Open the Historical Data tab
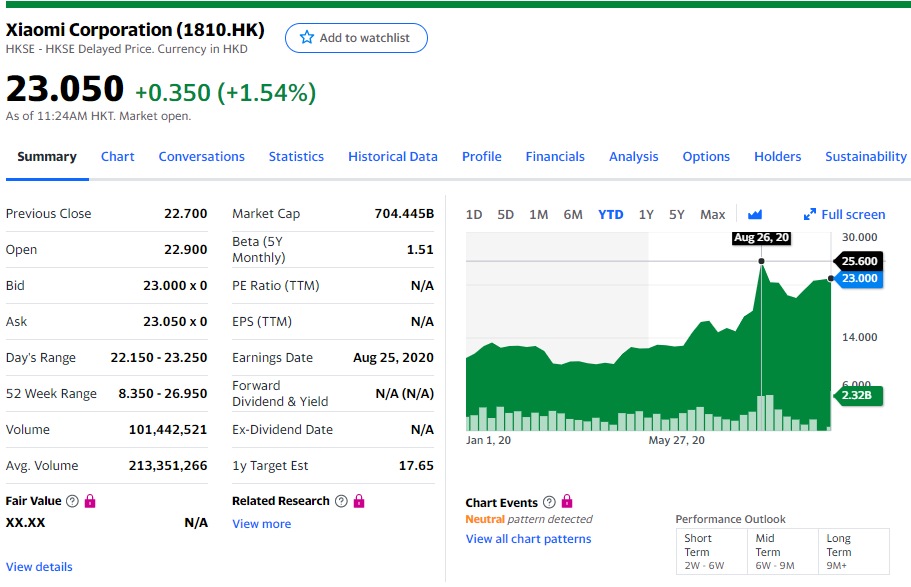The width and height of the screenshot is (911, 587). point(392,156)
